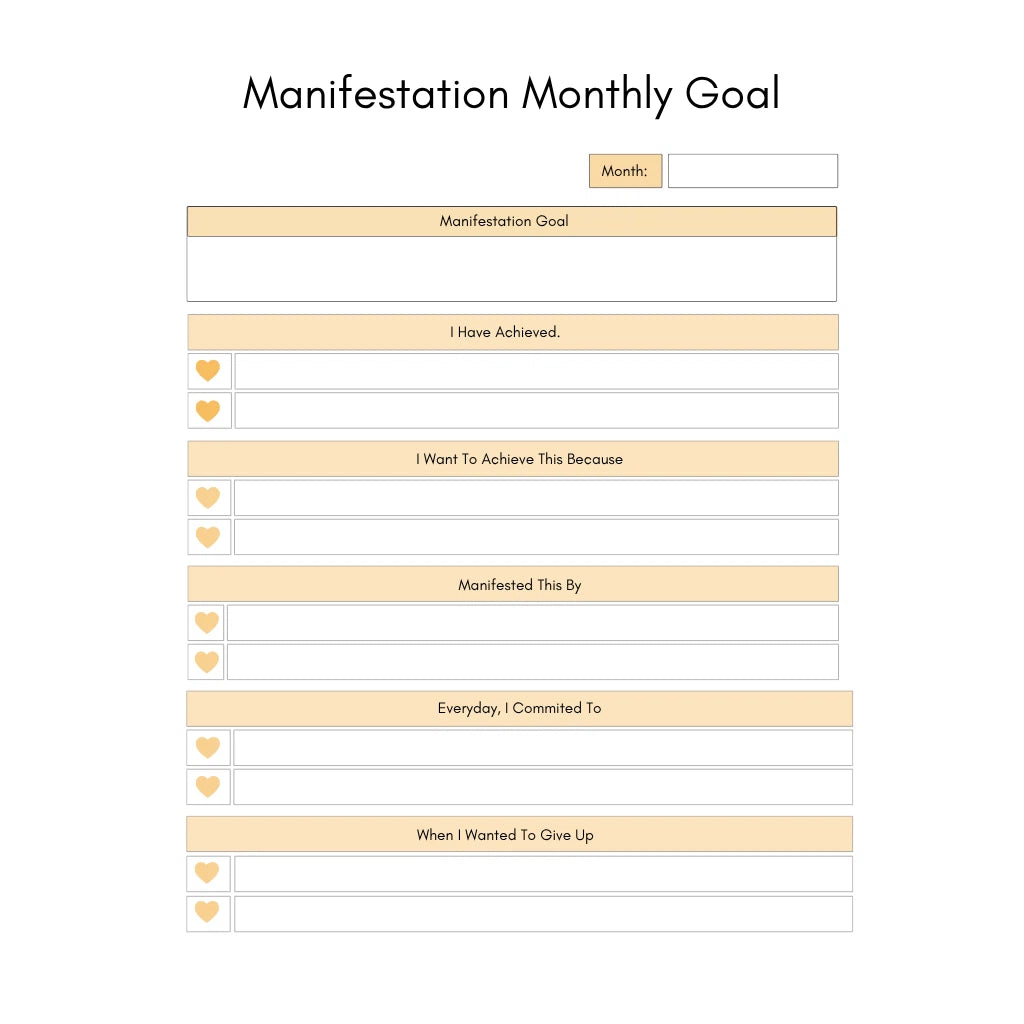Click the Manifestation Goal text area

(511, 268)
